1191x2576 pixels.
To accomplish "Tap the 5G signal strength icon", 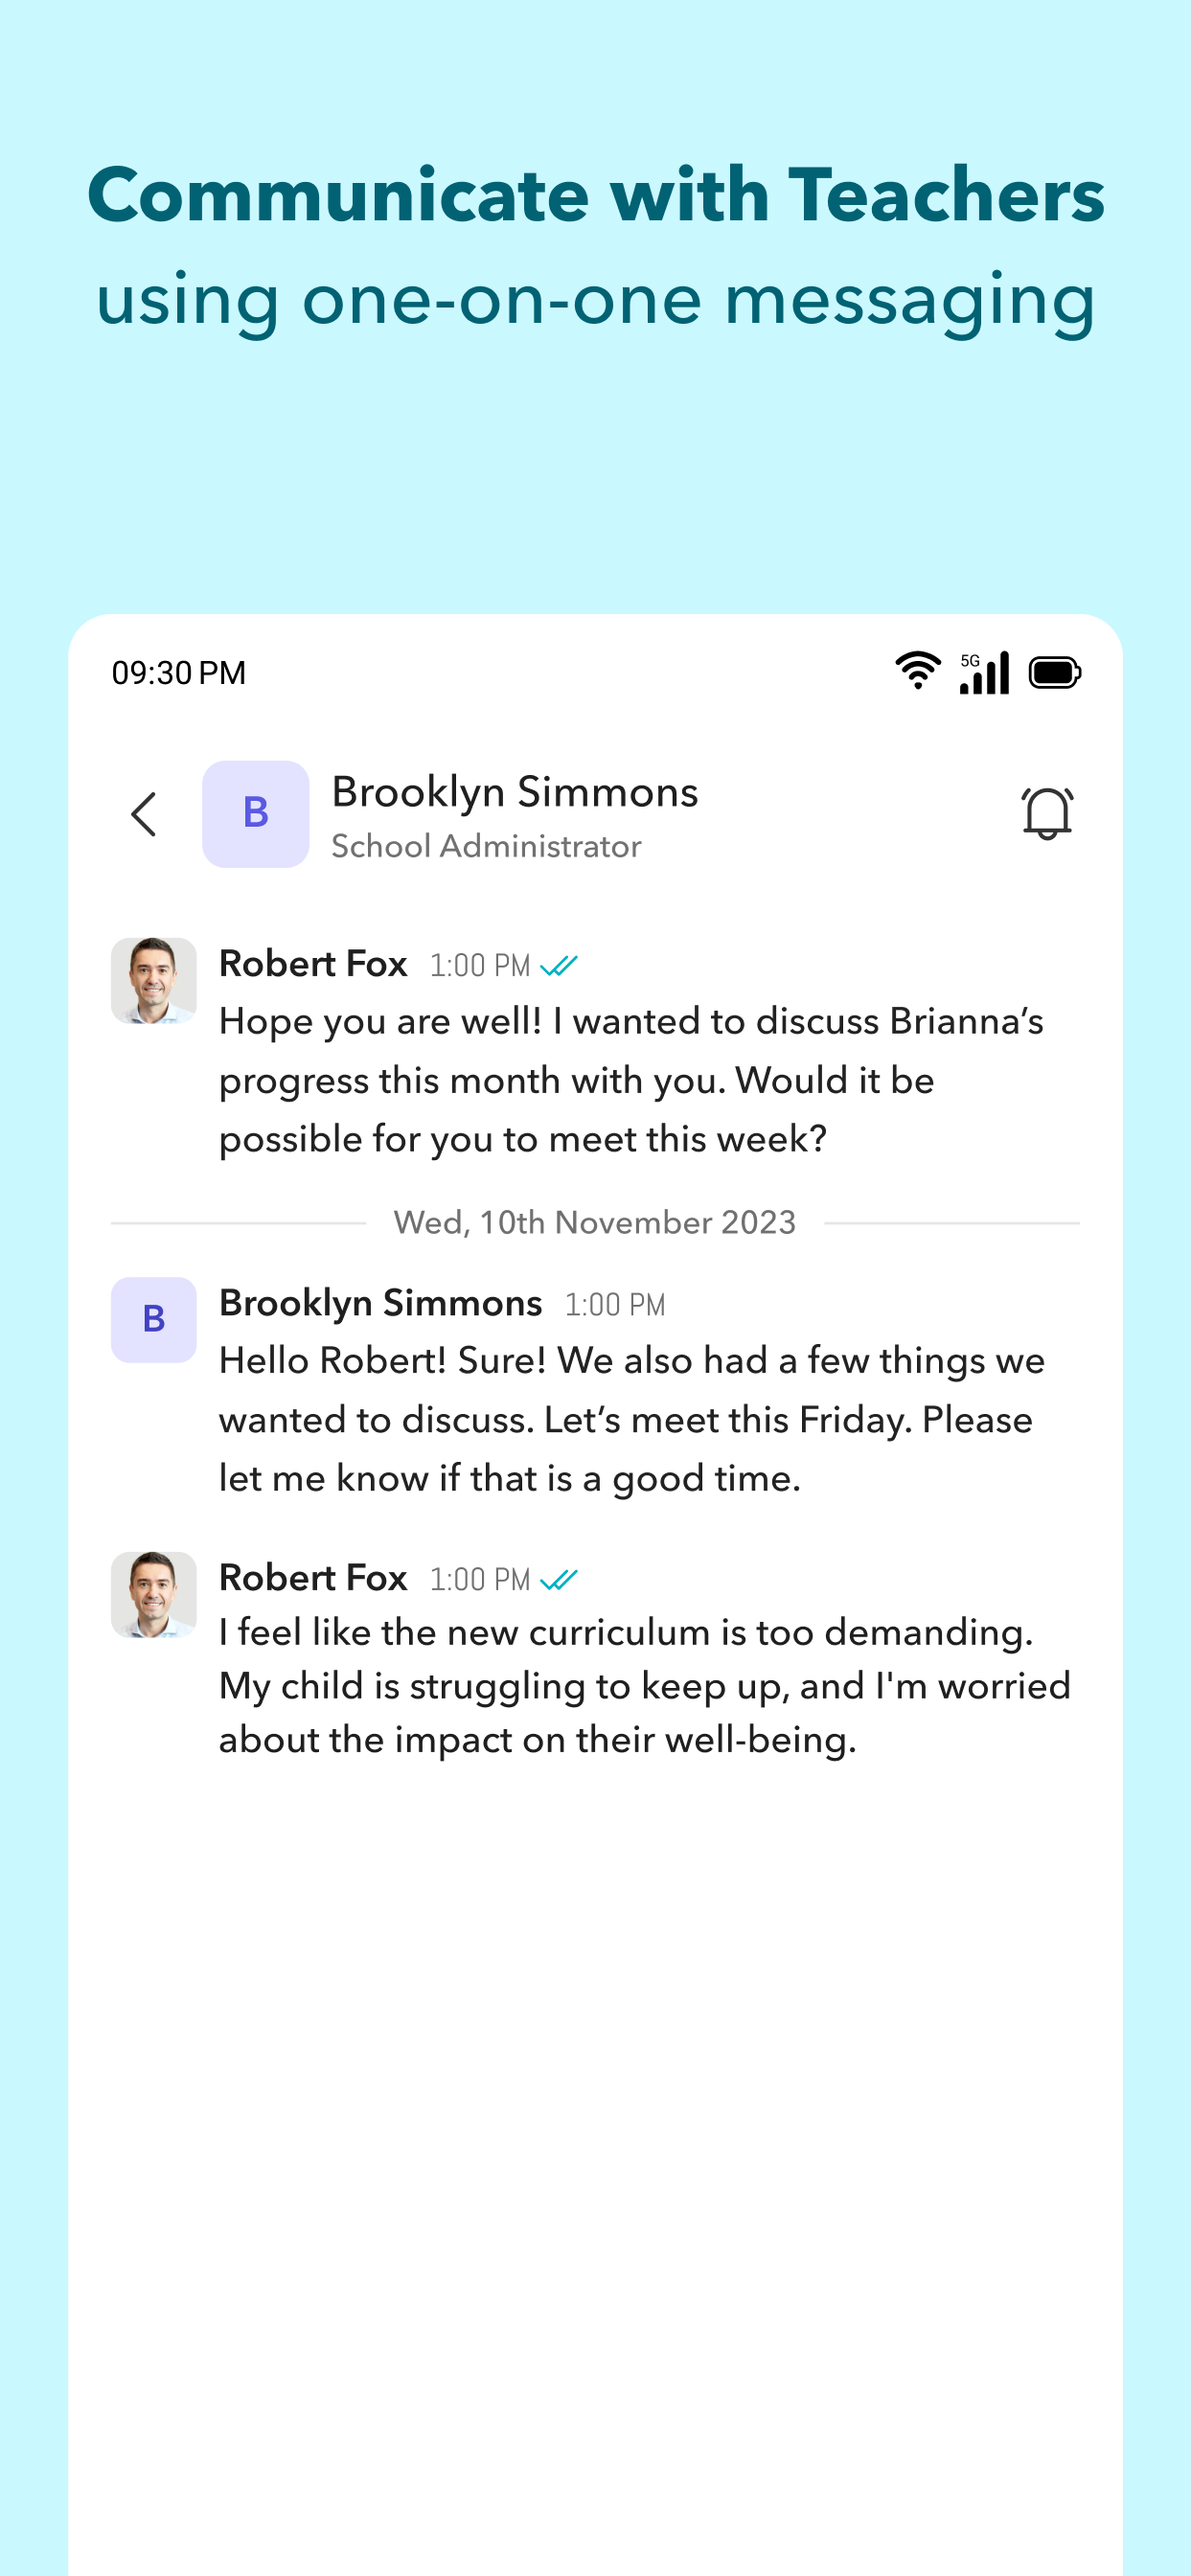I will pyautogui.click(x=984, y=673).
